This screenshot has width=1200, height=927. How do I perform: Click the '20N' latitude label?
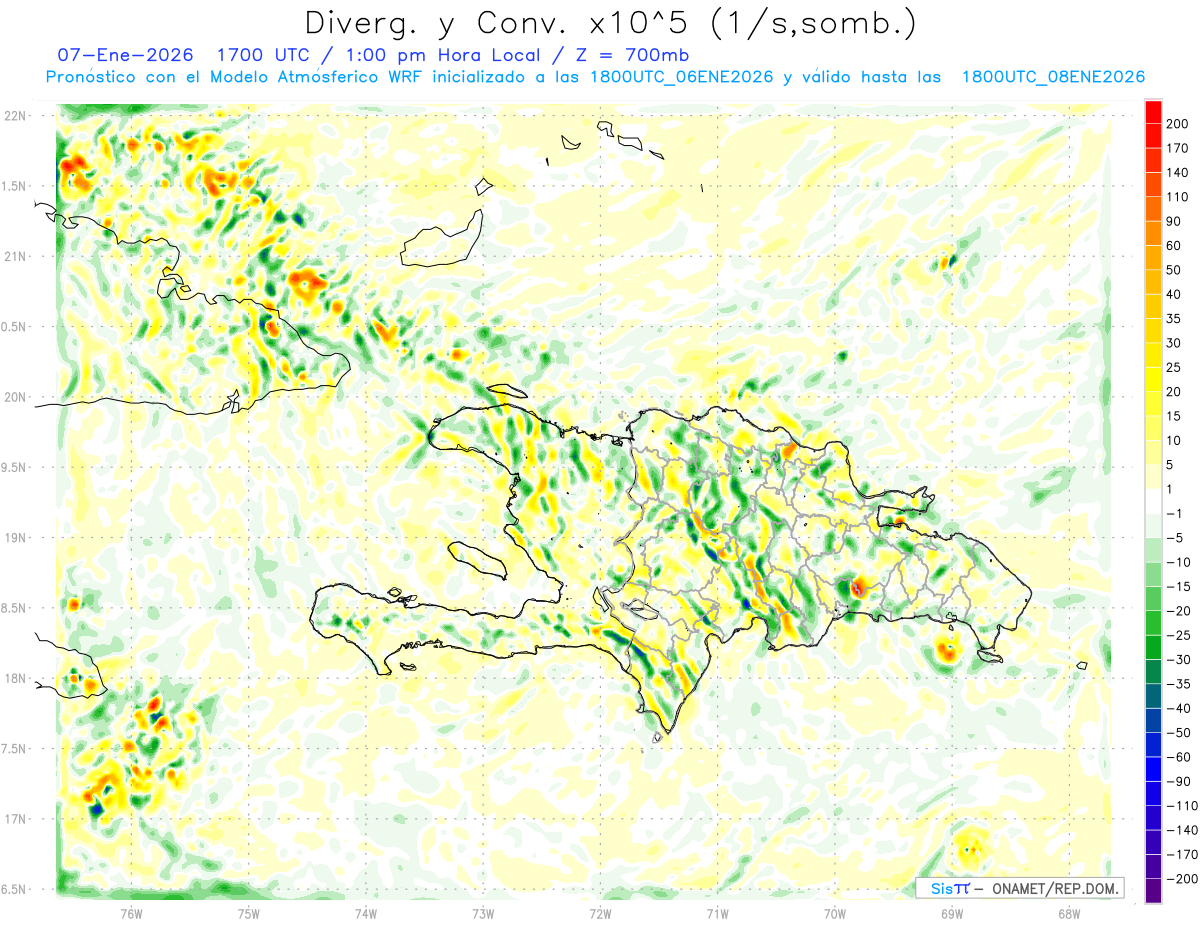tap(14, 397)
